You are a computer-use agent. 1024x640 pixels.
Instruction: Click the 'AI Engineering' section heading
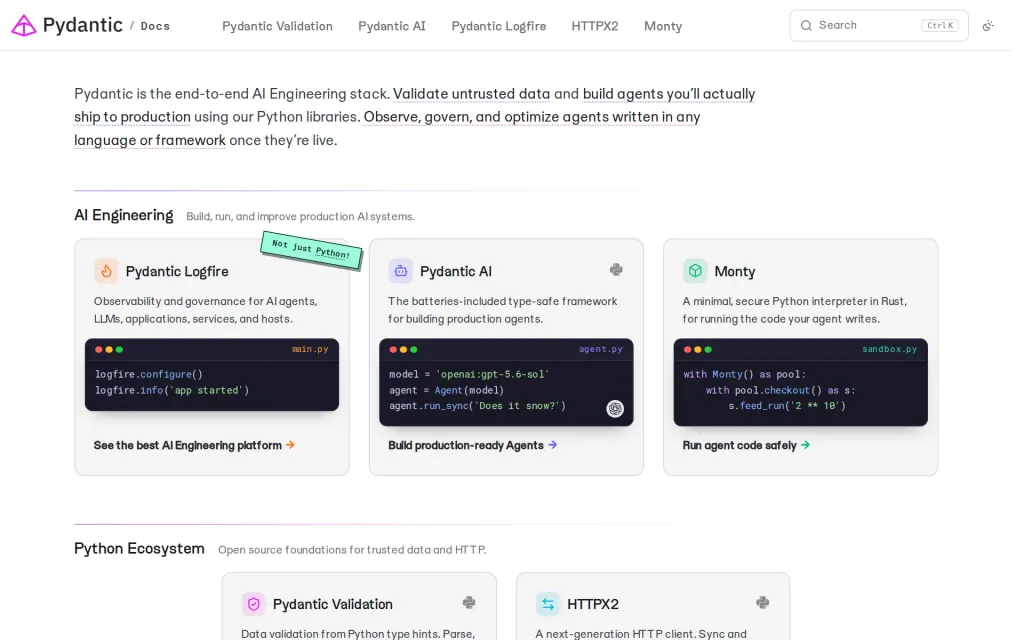123,216
